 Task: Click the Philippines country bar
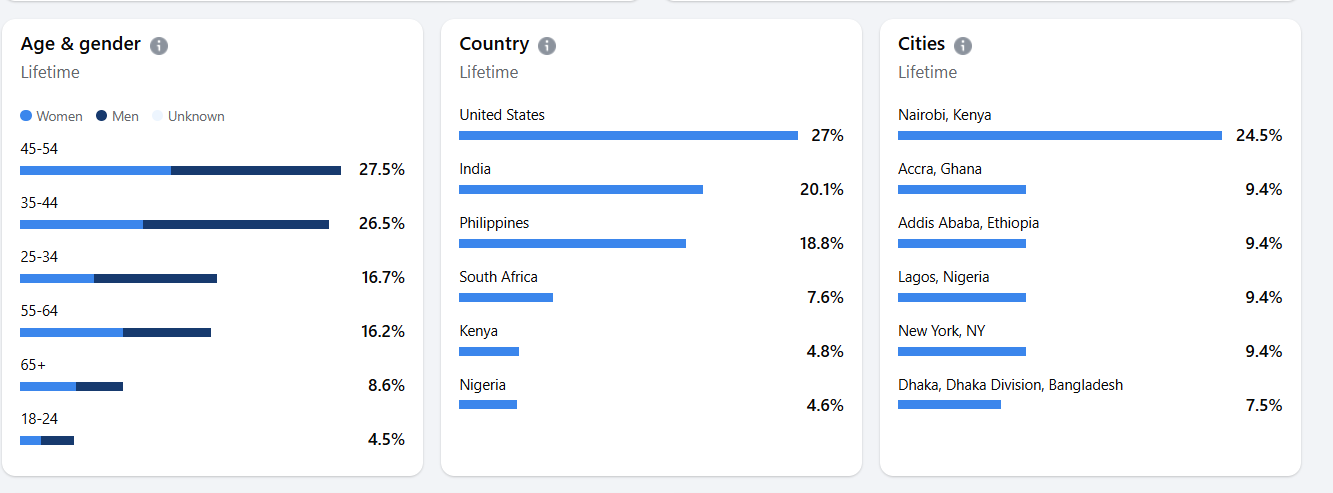point(572,243)
